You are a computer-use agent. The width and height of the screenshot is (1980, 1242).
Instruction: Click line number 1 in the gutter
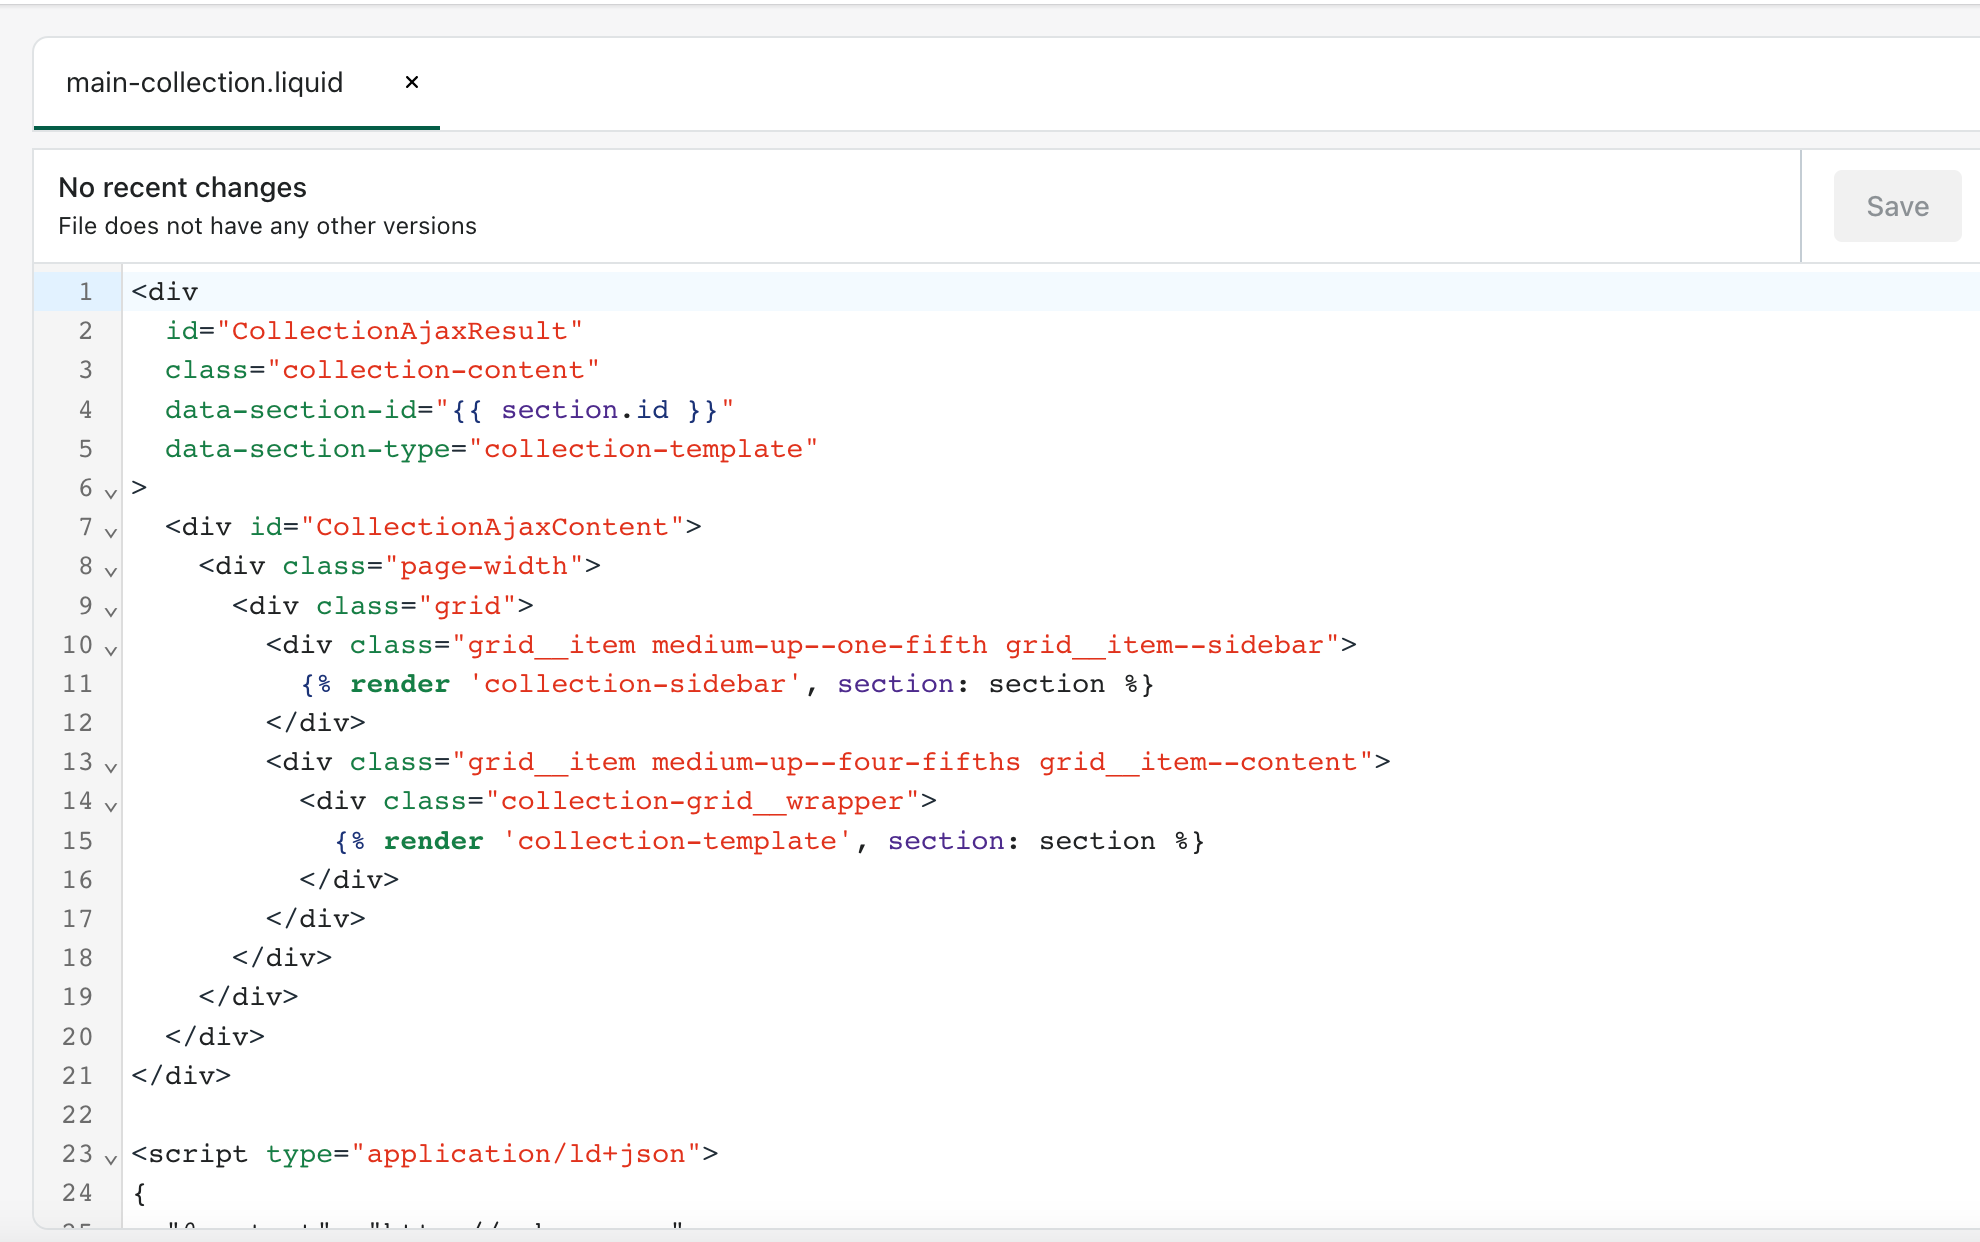point(85,292)
